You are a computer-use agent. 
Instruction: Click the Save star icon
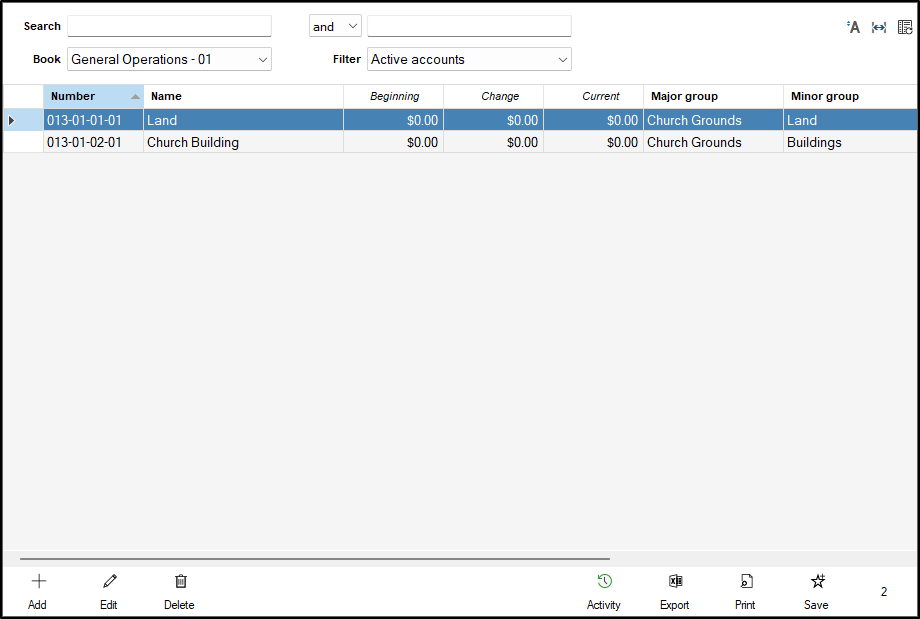817,581
